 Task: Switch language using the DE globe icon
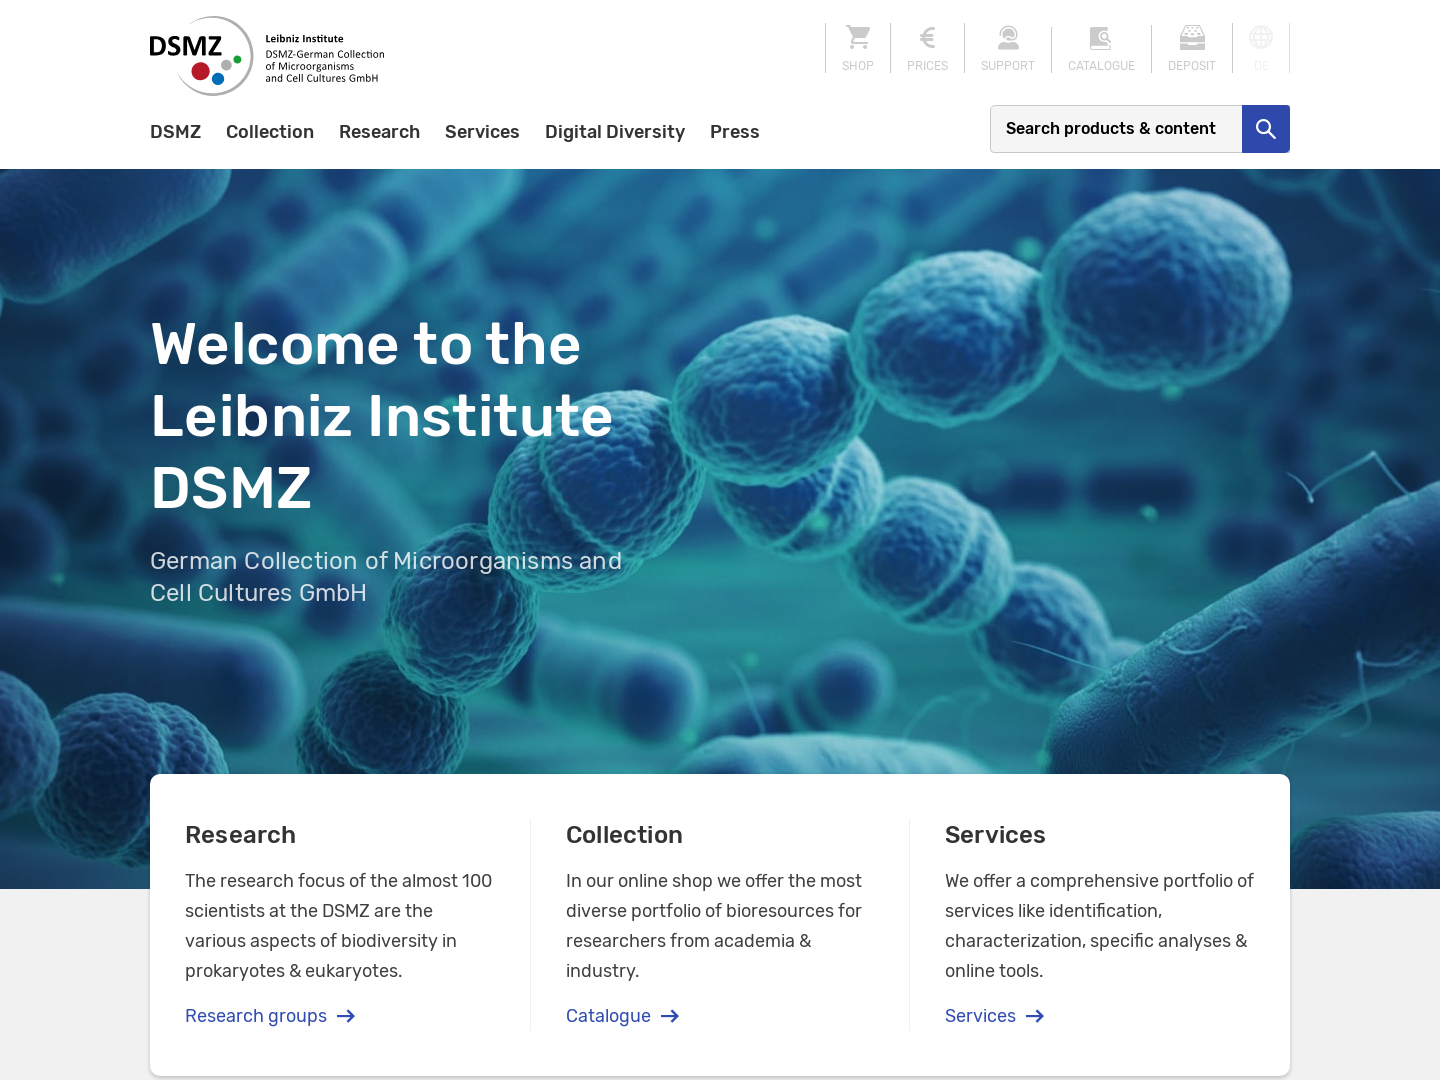point(1261,38)
